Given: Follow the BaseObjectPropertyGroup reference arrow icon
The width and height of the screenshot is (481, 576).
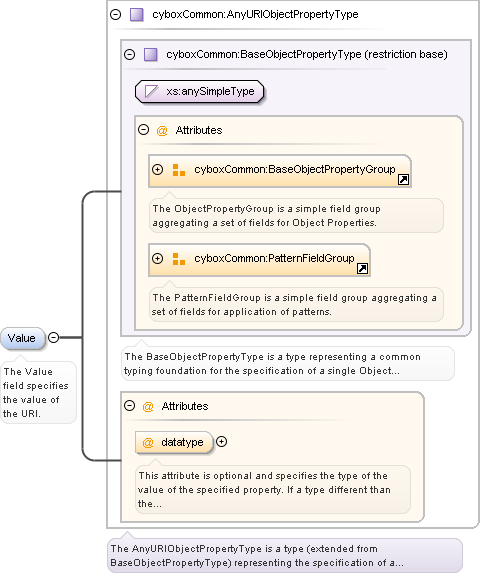Looking at the screenshot, I should 403,180.
